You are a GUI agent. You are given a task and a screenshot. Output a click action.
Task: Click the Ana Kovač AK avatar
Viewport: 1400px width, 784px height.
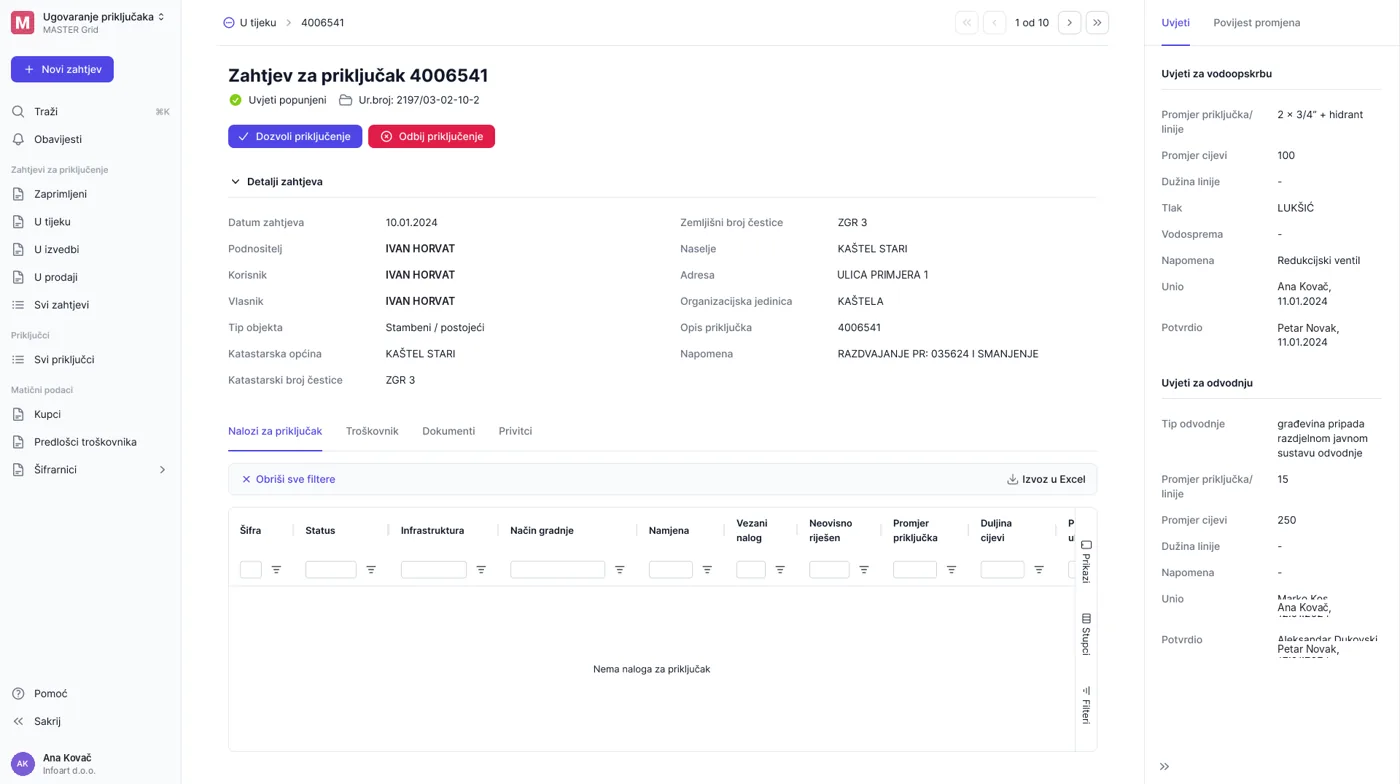pyautogui.click(x=22, y=763)
